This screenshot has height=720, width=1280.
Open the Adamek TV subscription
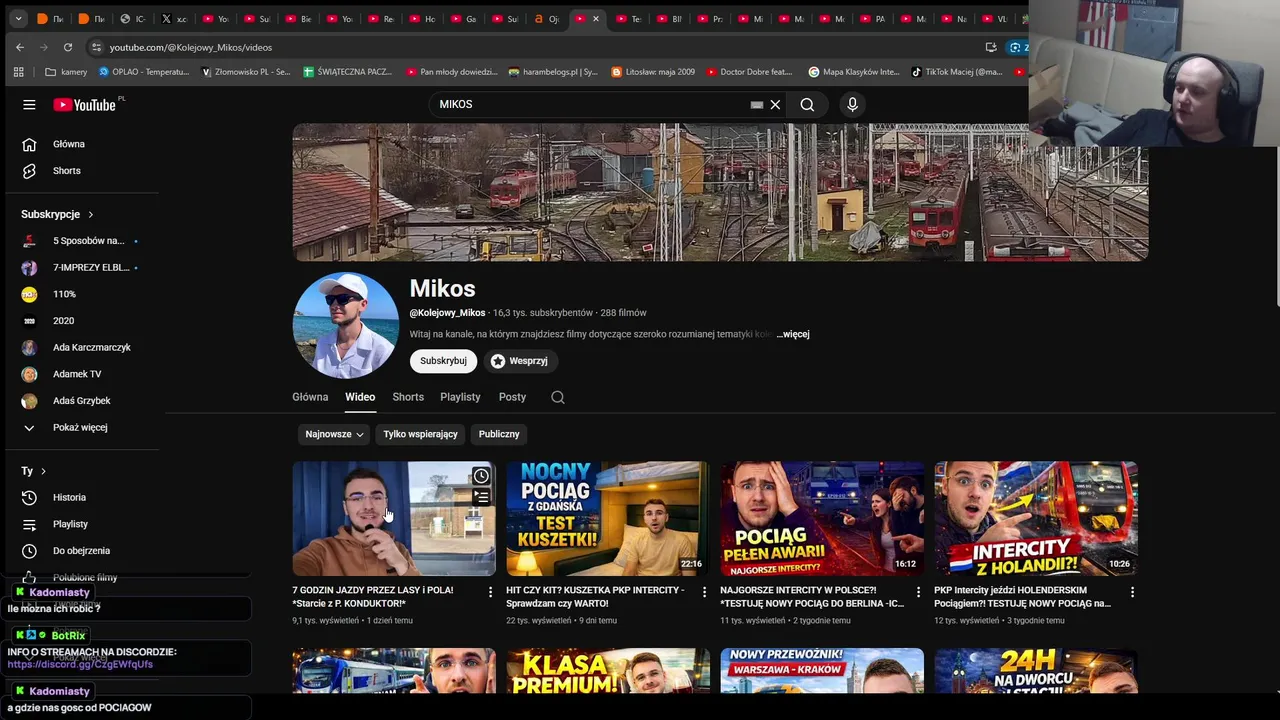(x=82, y=374)
